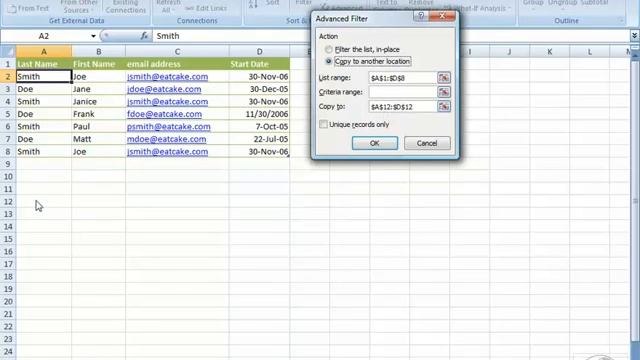Close the Advanced Filter dialog

coord(442,16)
